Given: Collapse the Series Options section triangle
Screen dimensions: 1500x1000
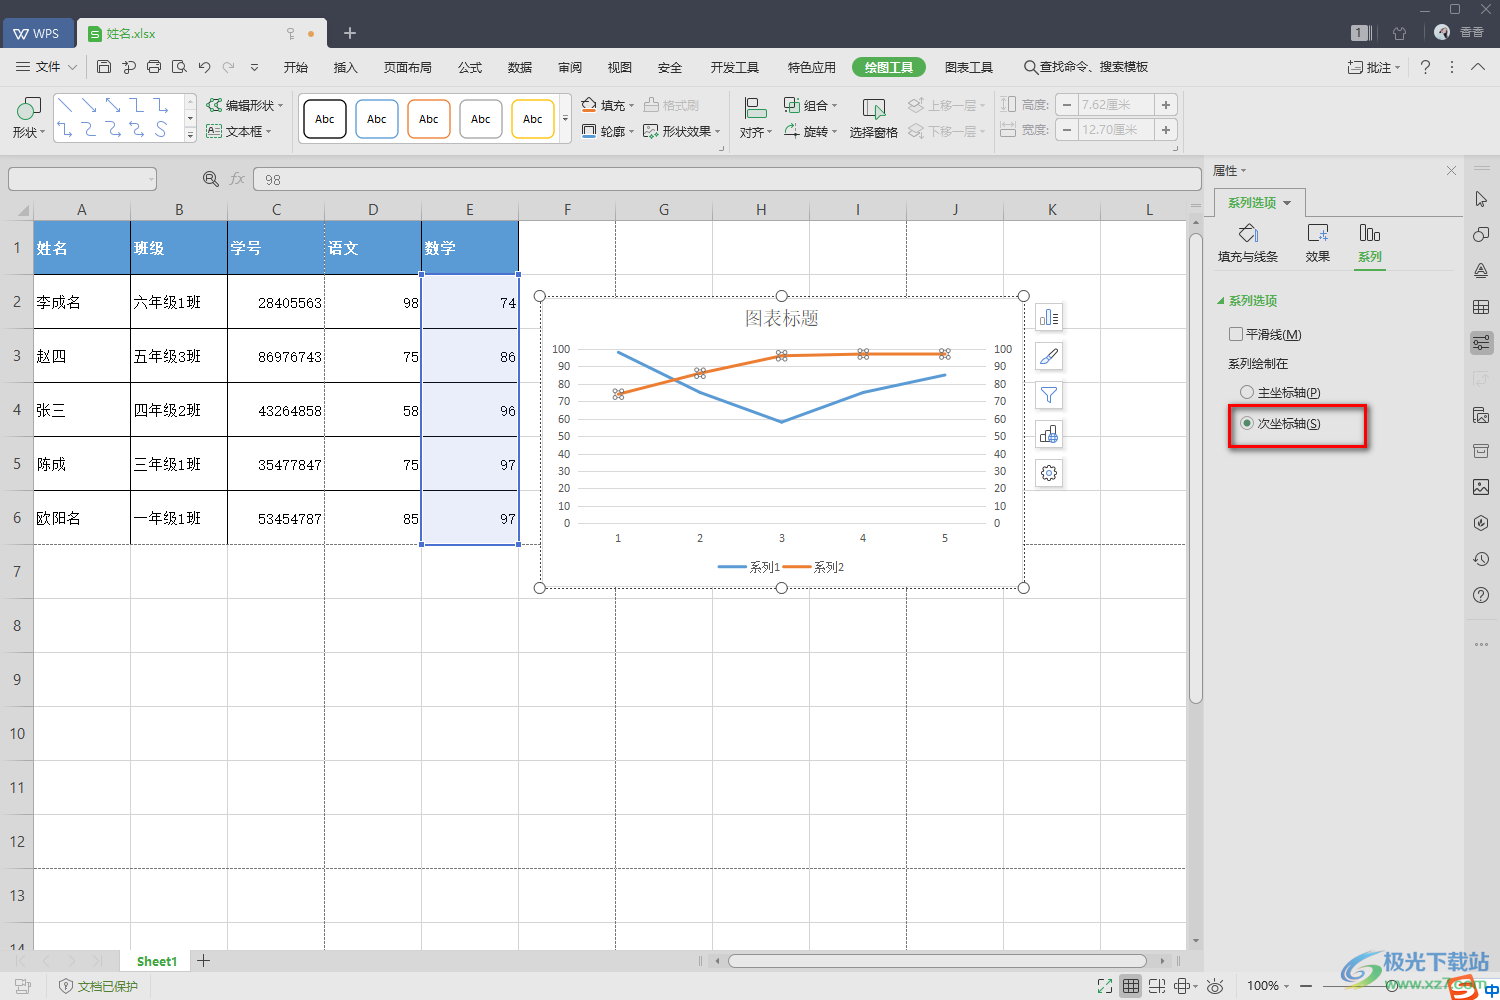Looking at the screenshot, I should 1220,301.
